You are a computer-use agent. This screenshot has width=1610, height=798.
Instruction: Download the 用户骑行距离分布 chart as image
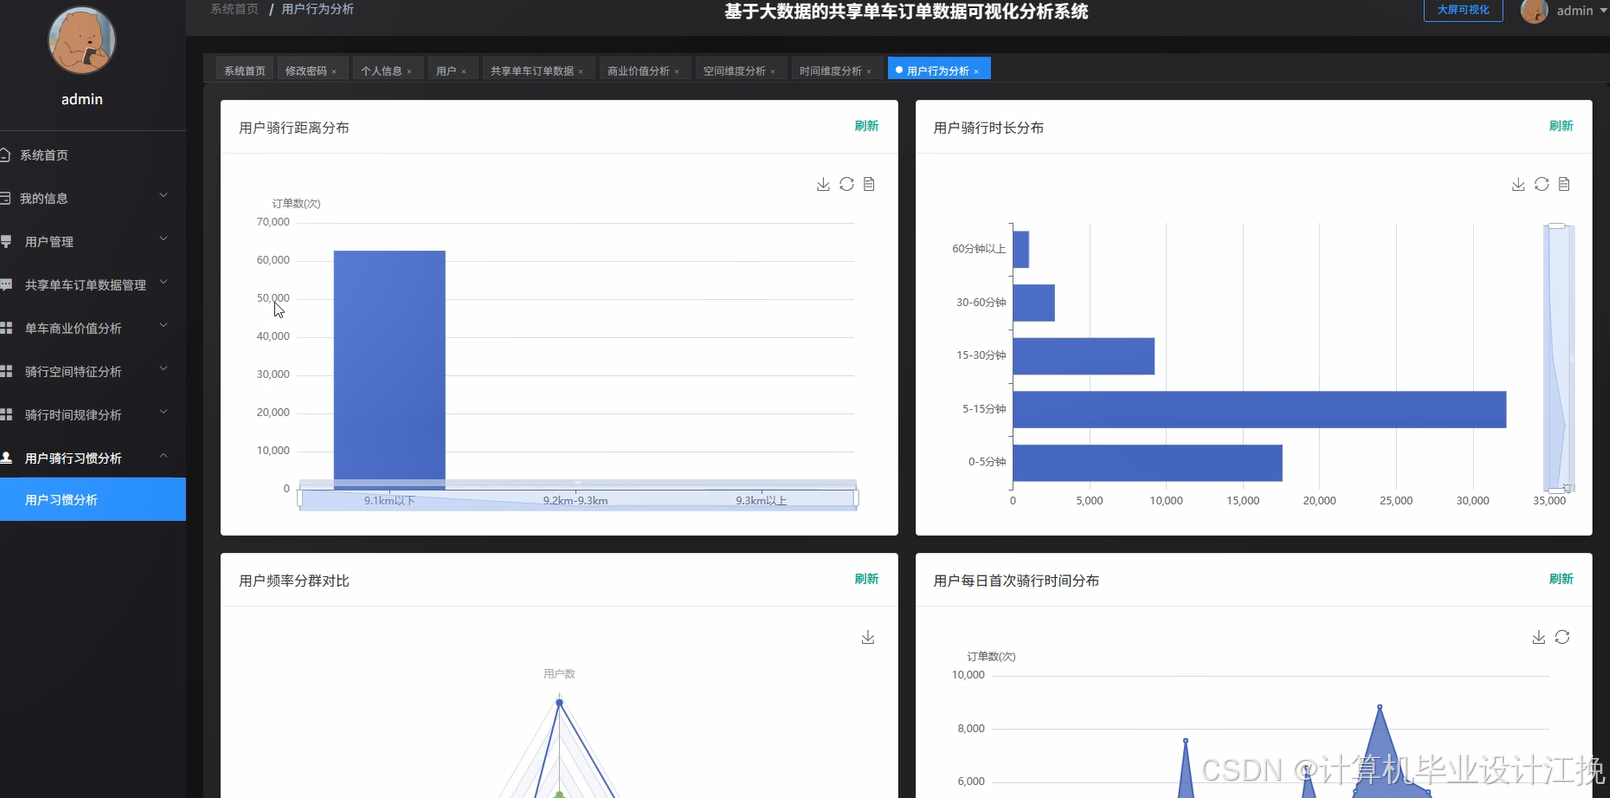click(823, 184)
